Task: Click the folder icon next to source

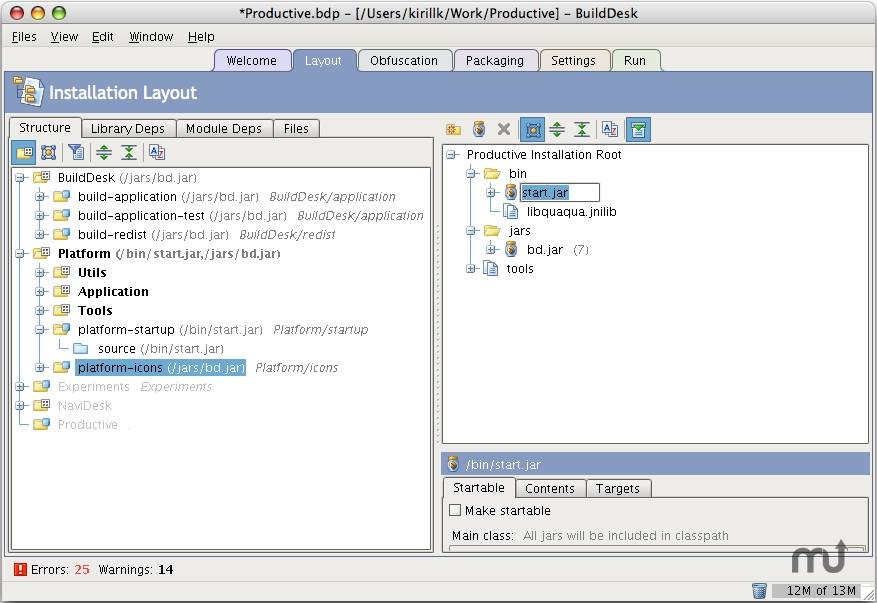Action: (x=81, y=348)
